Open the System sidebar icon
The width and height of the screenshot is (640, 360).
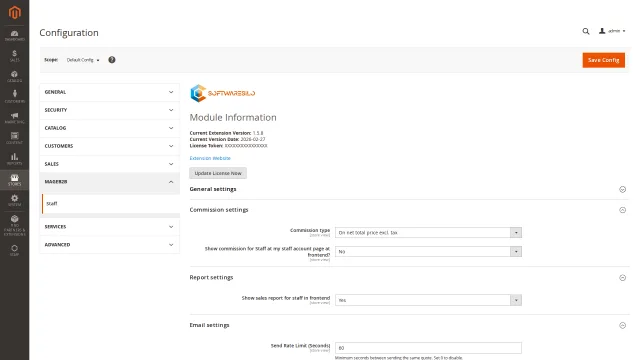pyautogui.click(x=14, y=200)
